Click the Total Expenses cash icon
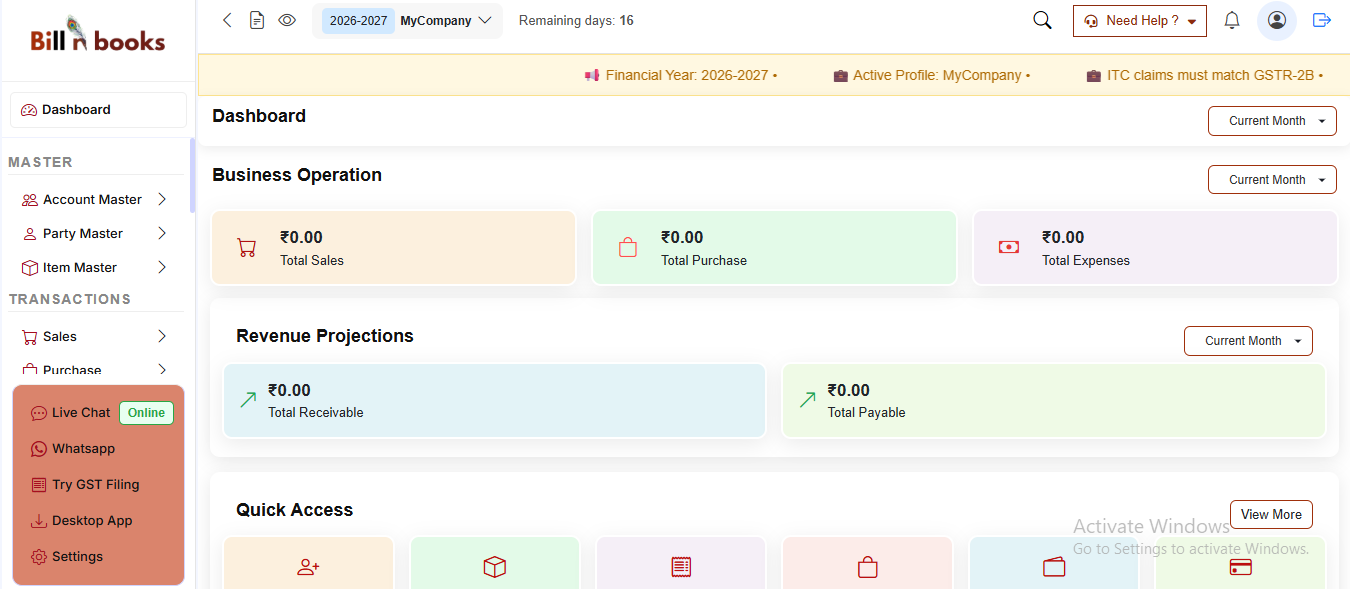The height and width of the screenshot is (589, 1350). [1008, 247]
